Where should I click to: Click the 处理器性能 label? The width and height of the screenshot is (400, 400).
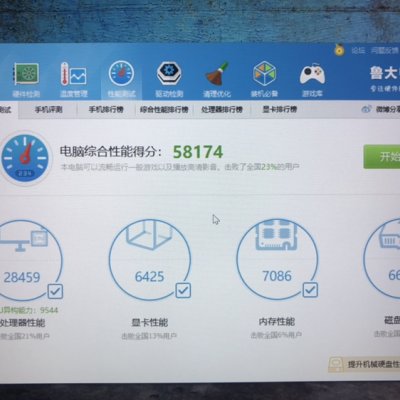22,323
